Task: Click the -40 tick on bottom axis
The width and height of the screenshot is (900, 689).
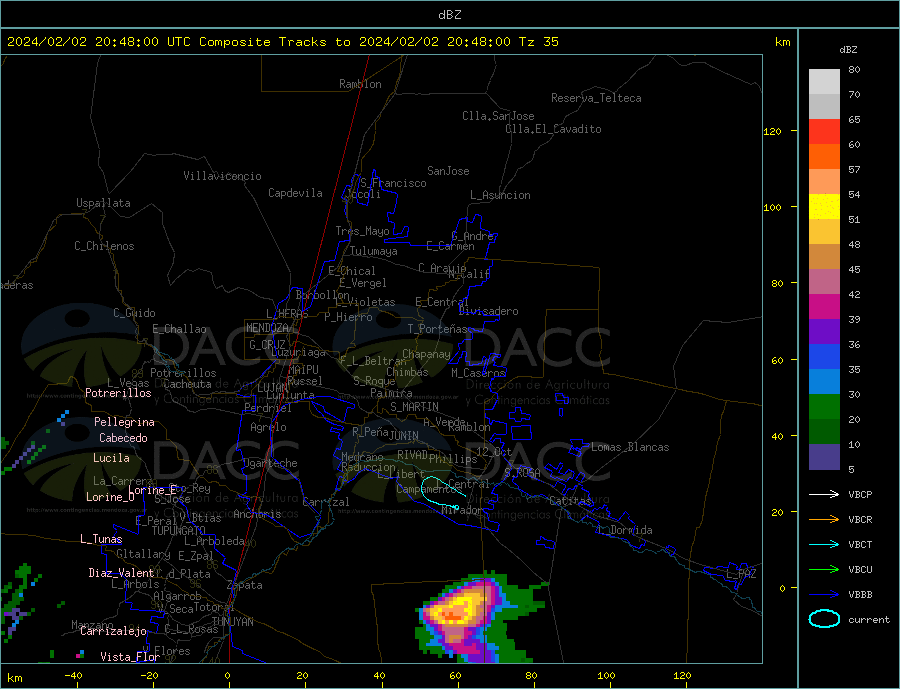Action: [73, 675]
